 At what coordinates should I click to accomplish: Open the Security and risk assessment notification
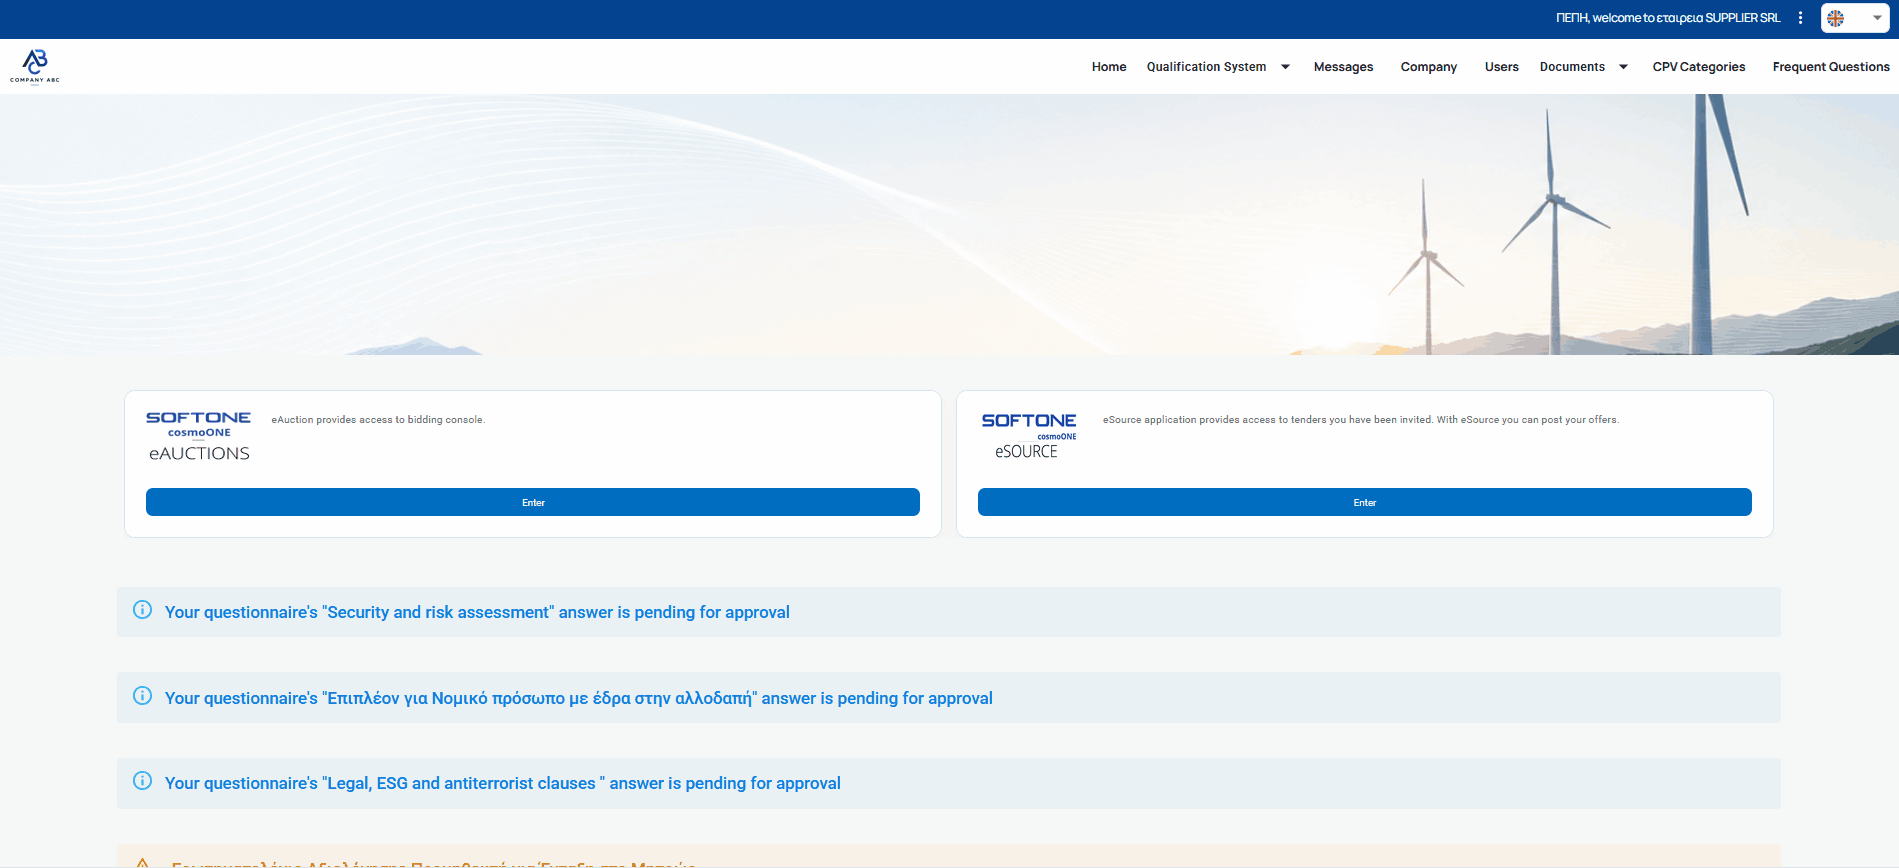coord(949,612)
